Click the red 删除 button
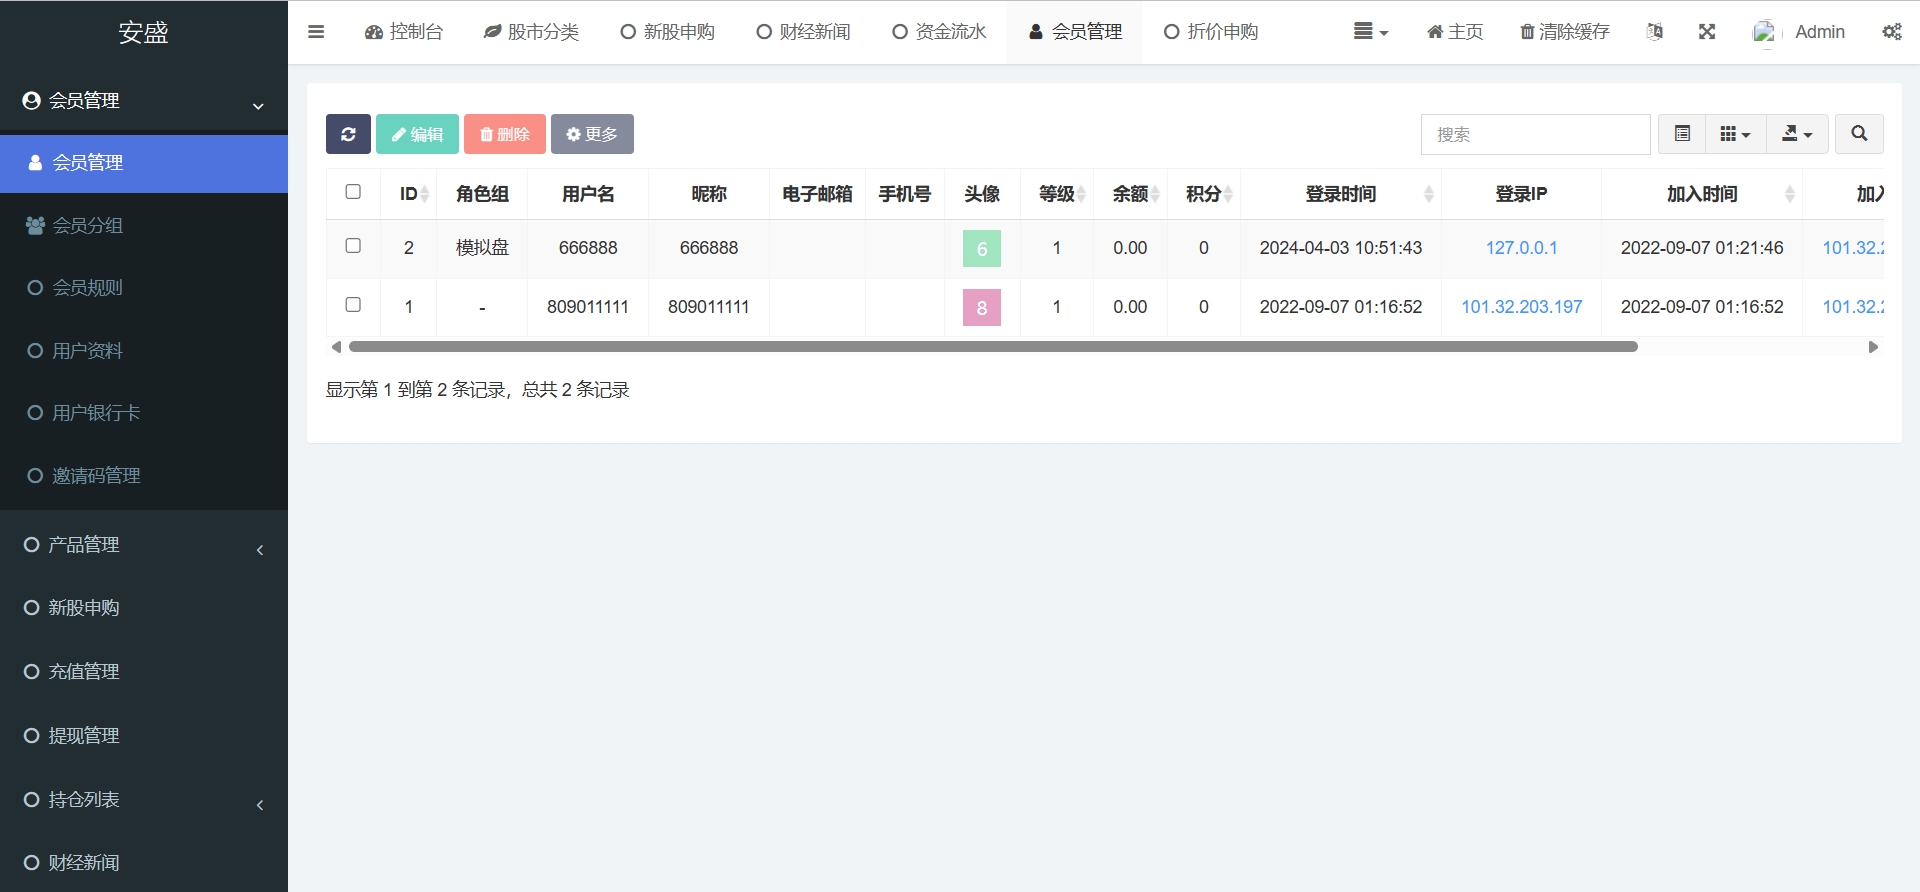 505,134
